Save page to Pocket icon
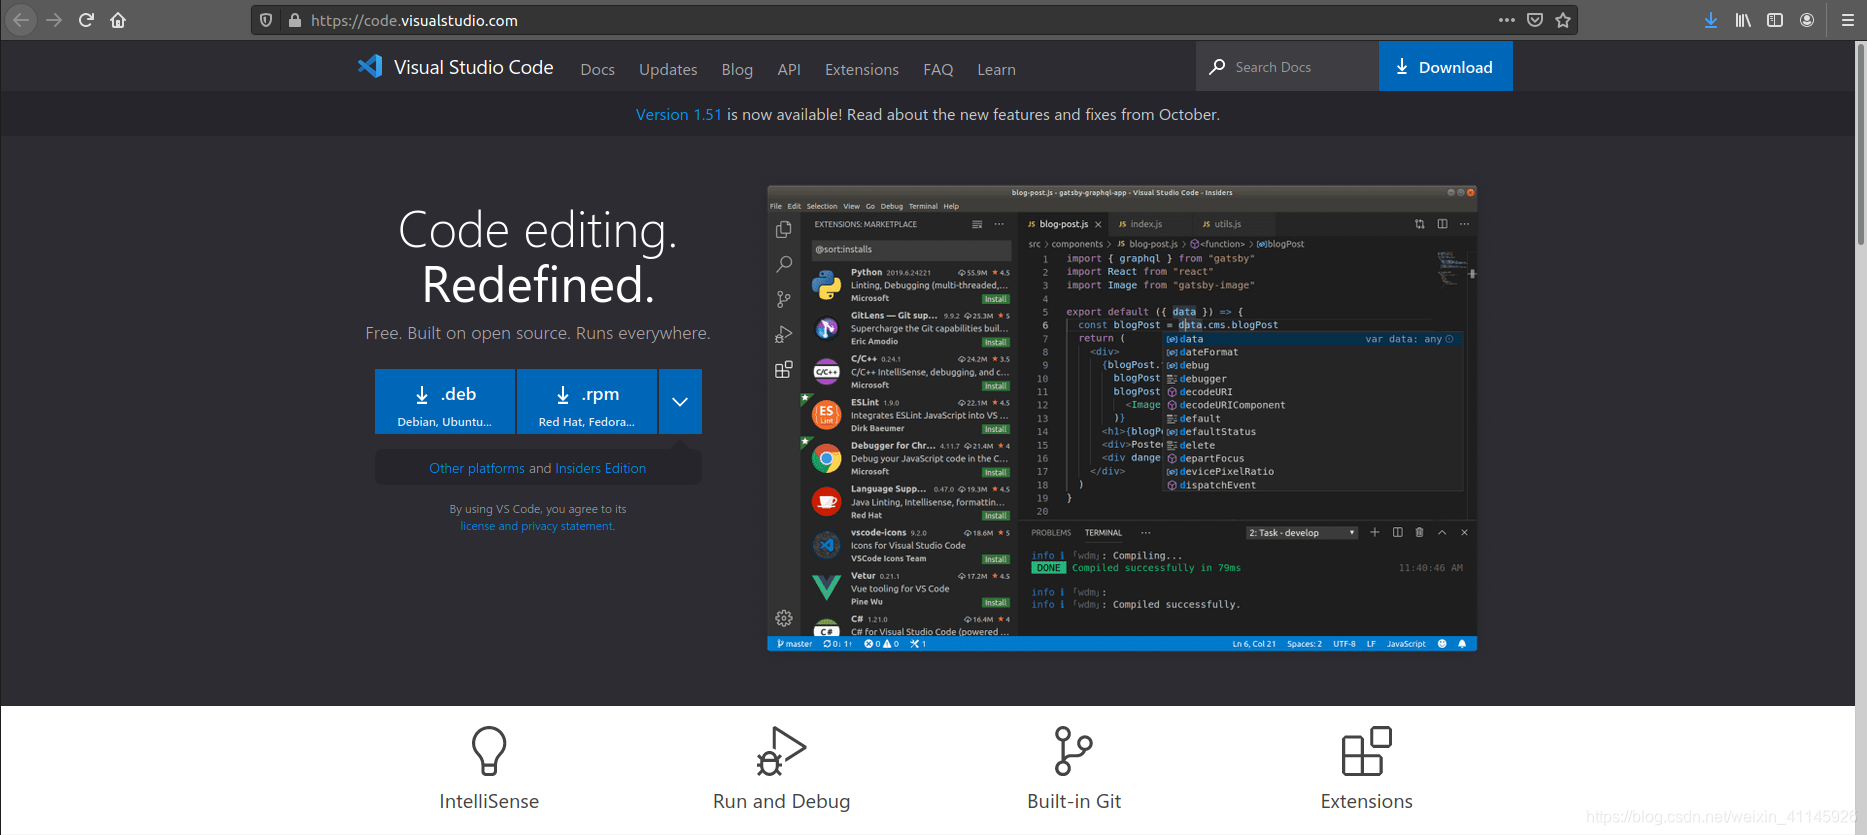The height and width of the screenshot is (835, 1867). [x=1535, y=20]
